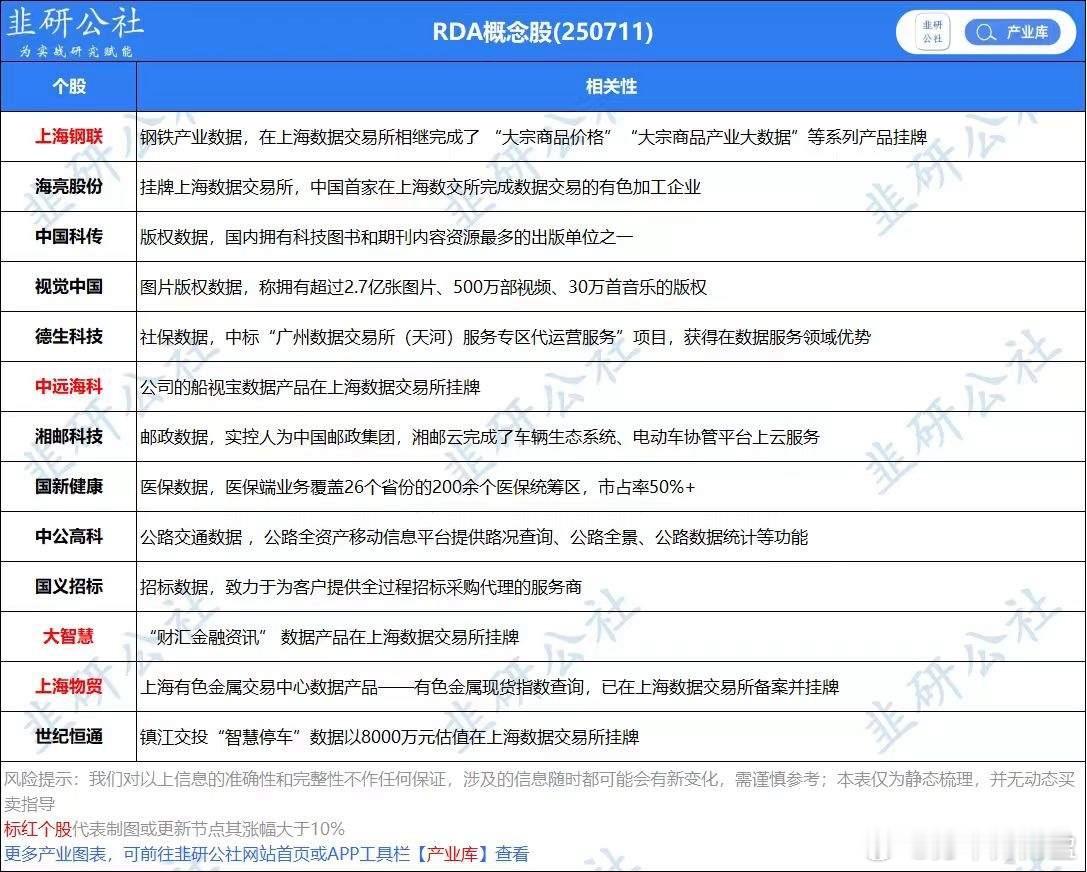Select stock 国新健康
This screenshot has height=872, width=1087.
(69, 487)
